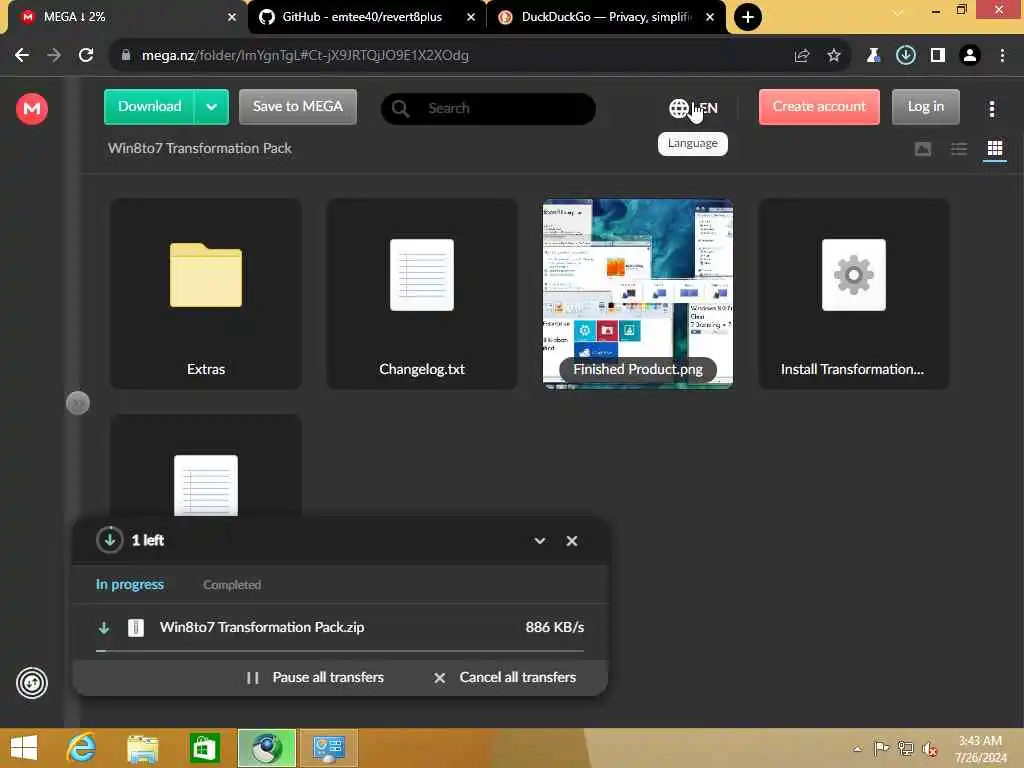This screenshot has height=768, width=1024.
Task: Click the 886 KB/s transfer speed
Action: 554,628
